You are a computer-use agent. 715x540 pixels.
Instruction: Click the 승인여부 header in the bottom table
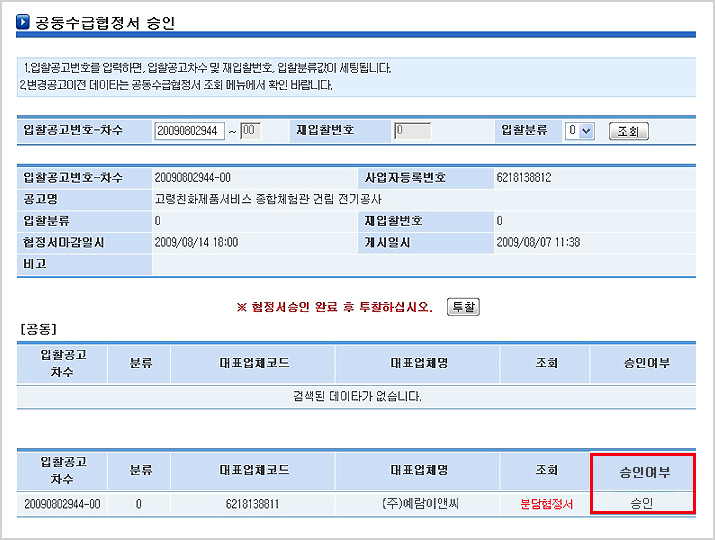(641, 470)
